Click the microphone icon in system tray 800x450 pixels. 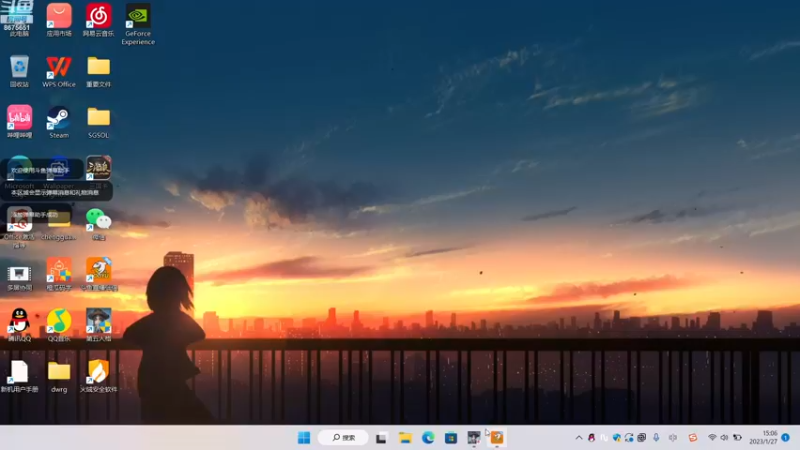656,438
